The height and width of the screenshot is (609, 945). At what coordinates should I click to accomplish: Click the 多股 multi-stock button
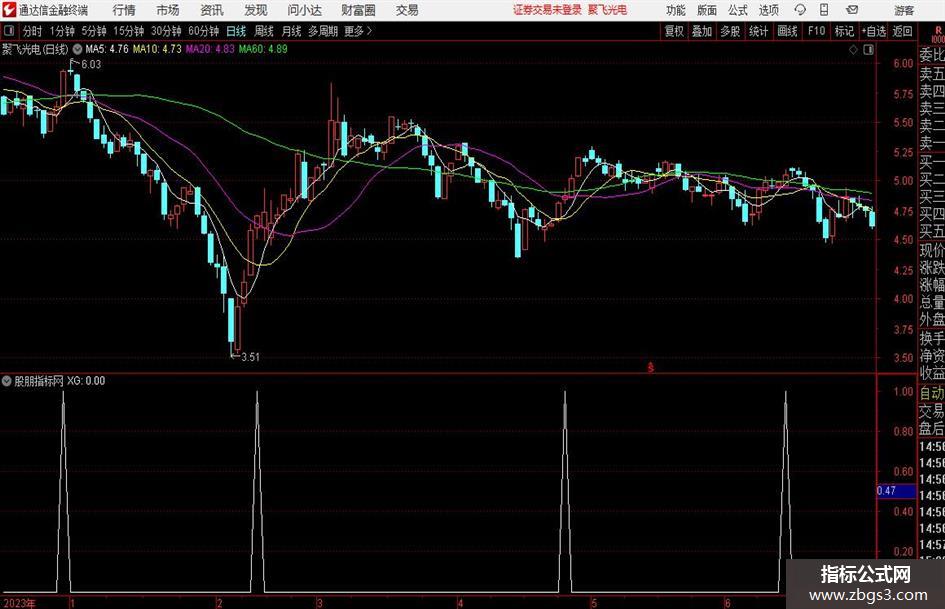click(x=730, y=31)
